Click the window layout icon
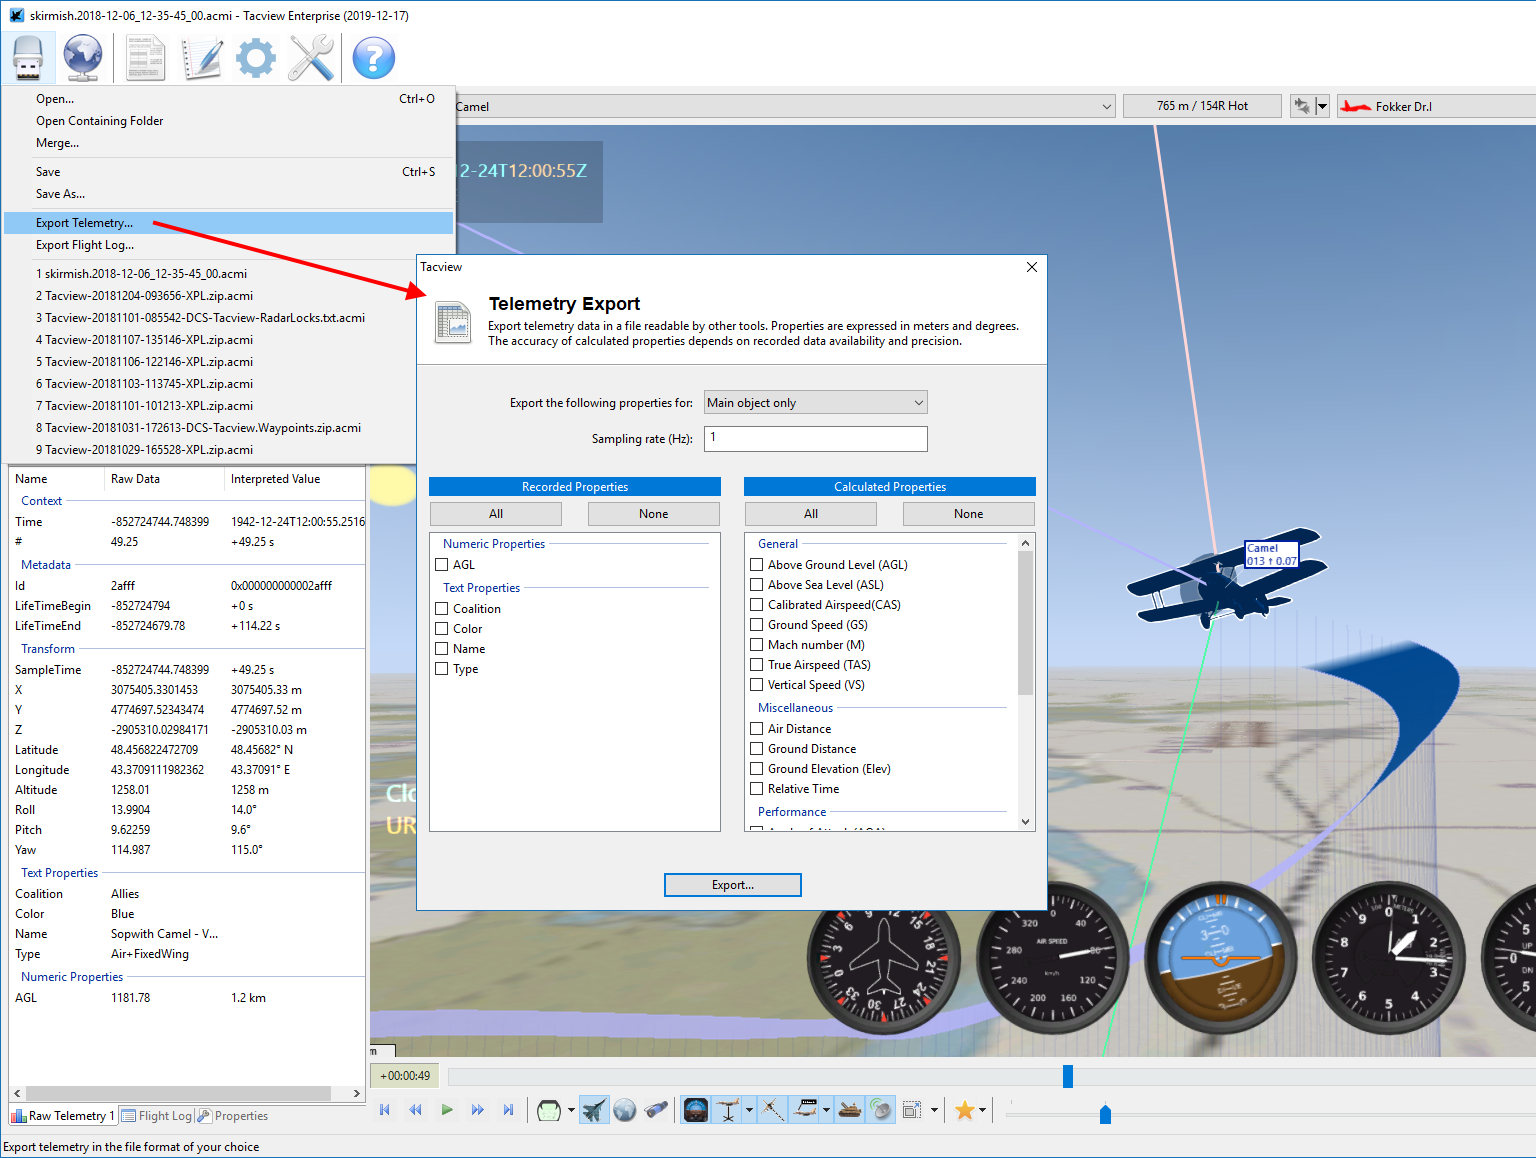 [x=912, y=1110]
